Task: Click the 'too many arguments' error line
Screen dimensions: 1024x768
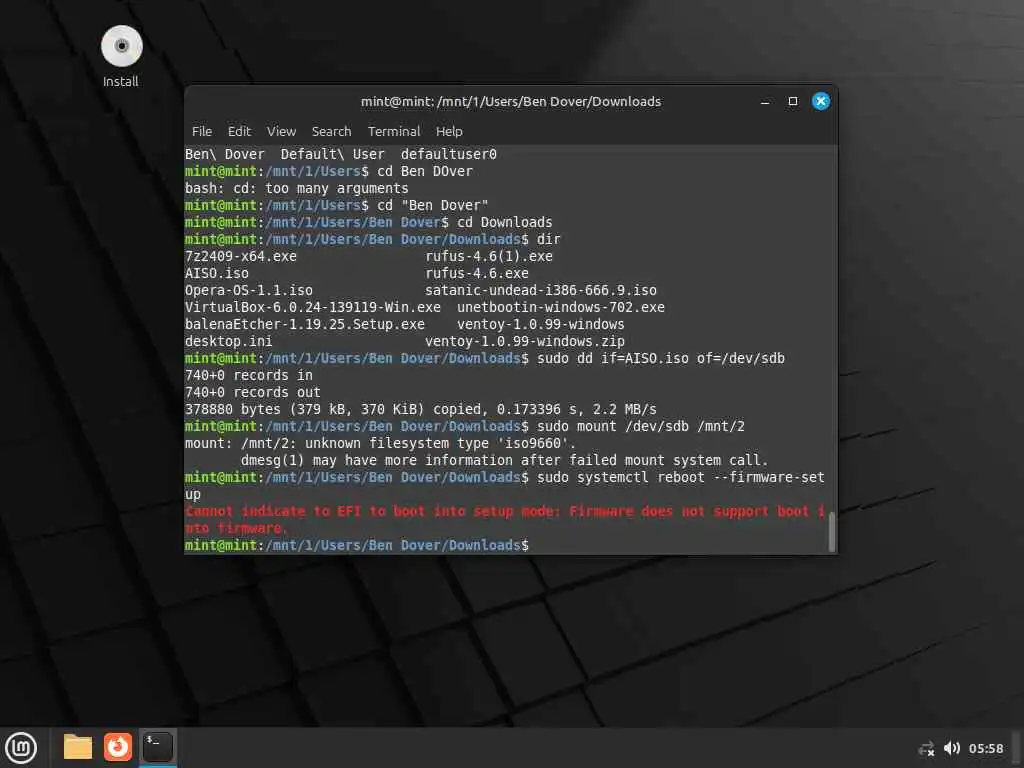Action: point(296,188)
